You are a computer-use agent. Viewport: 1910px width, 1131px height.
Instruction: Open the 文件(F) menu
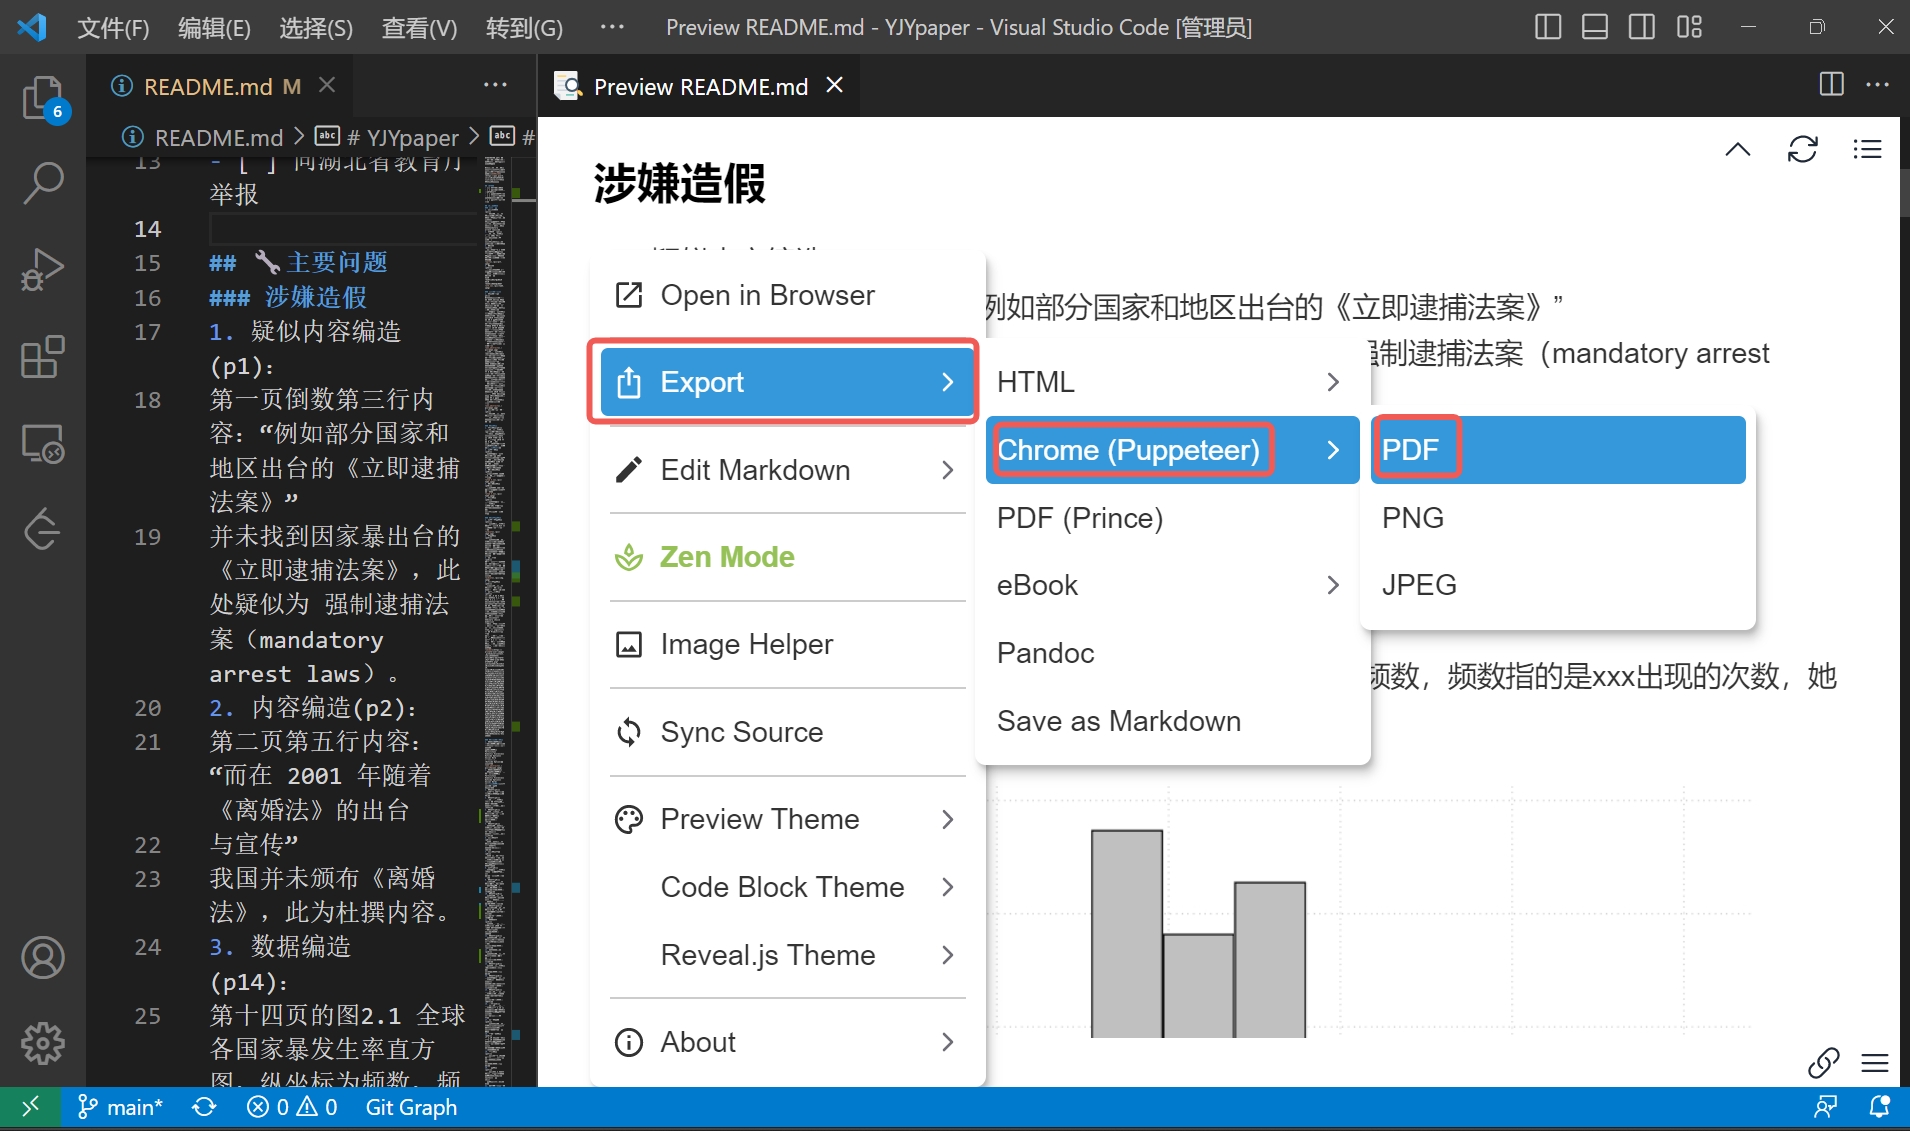(113, 27)
